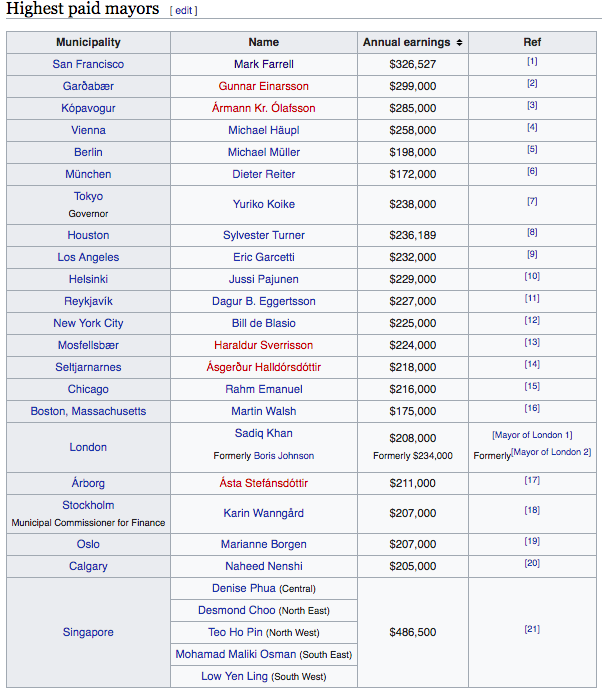Open Mayor of London 1 footnote
The height and width of the screenshot is (694, 602).
532,435
